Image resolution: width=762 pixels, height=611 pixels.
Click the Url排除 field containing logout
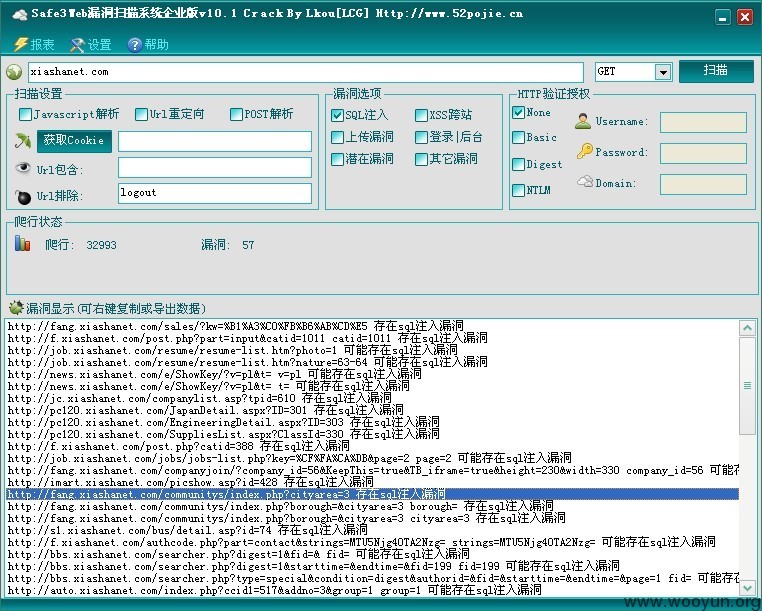click(x=214, y=193)
